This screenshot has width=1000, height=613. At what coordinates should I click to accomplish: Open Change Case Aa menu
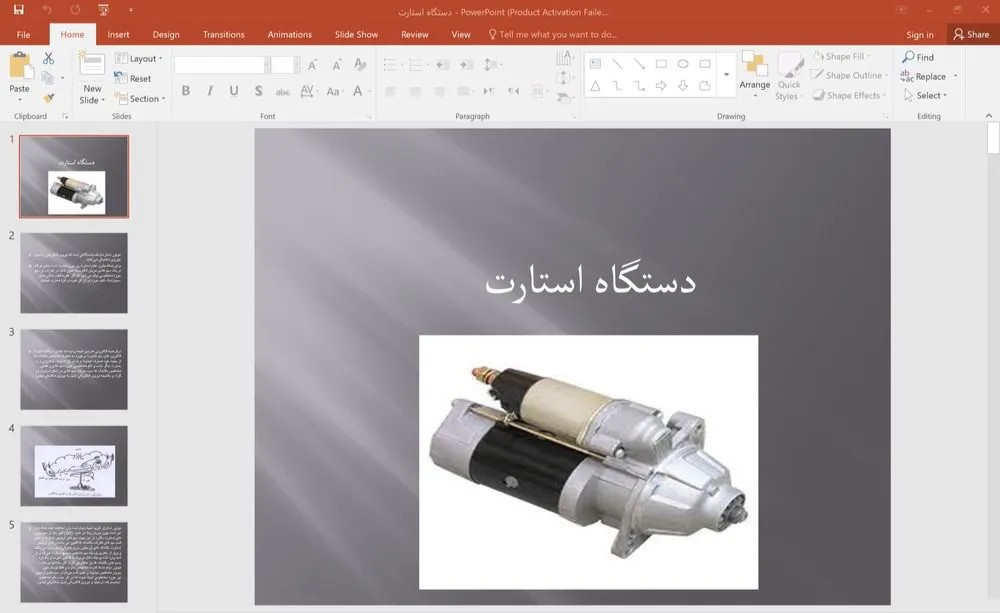[334, 91]
